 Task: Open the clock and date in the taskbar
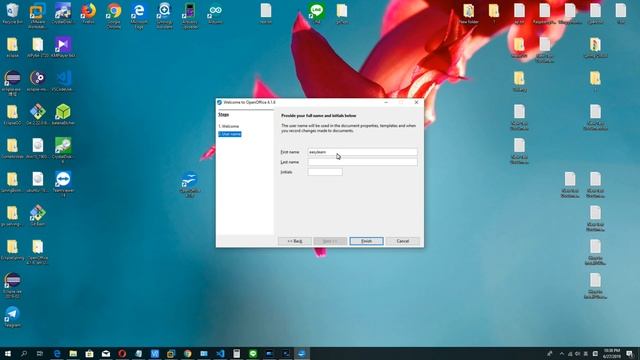611,353
